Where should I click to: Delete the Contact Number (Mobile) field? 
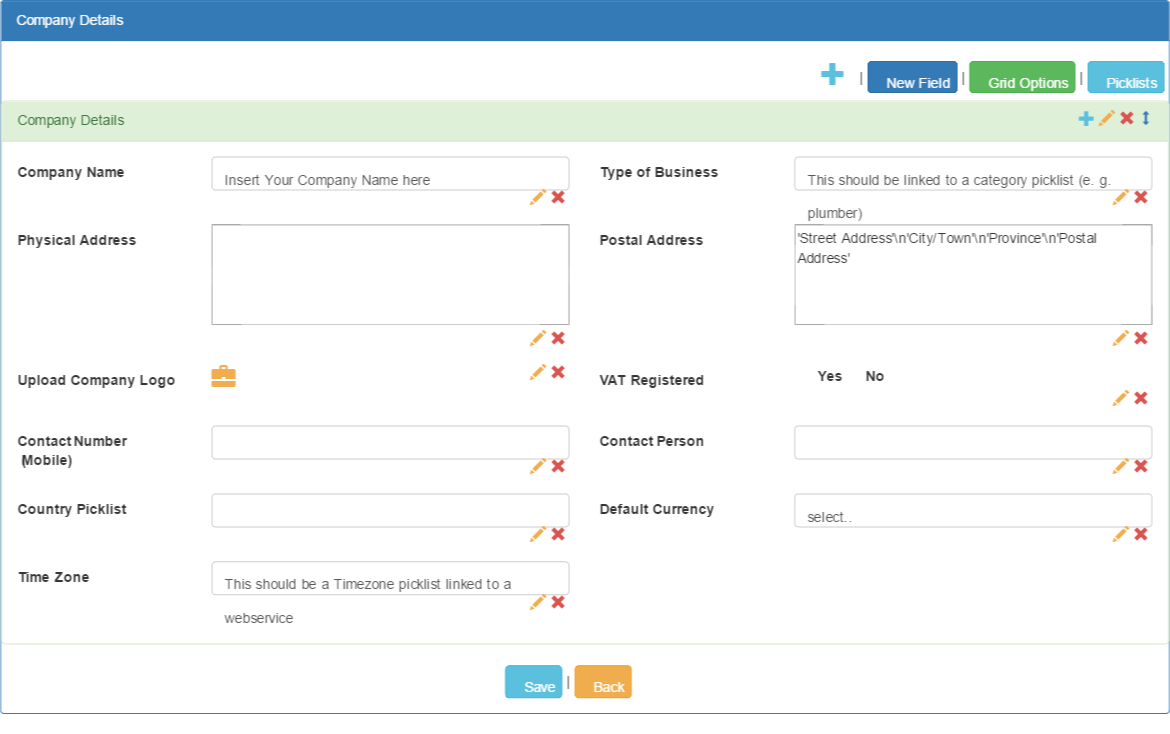(x=558, y=466)
